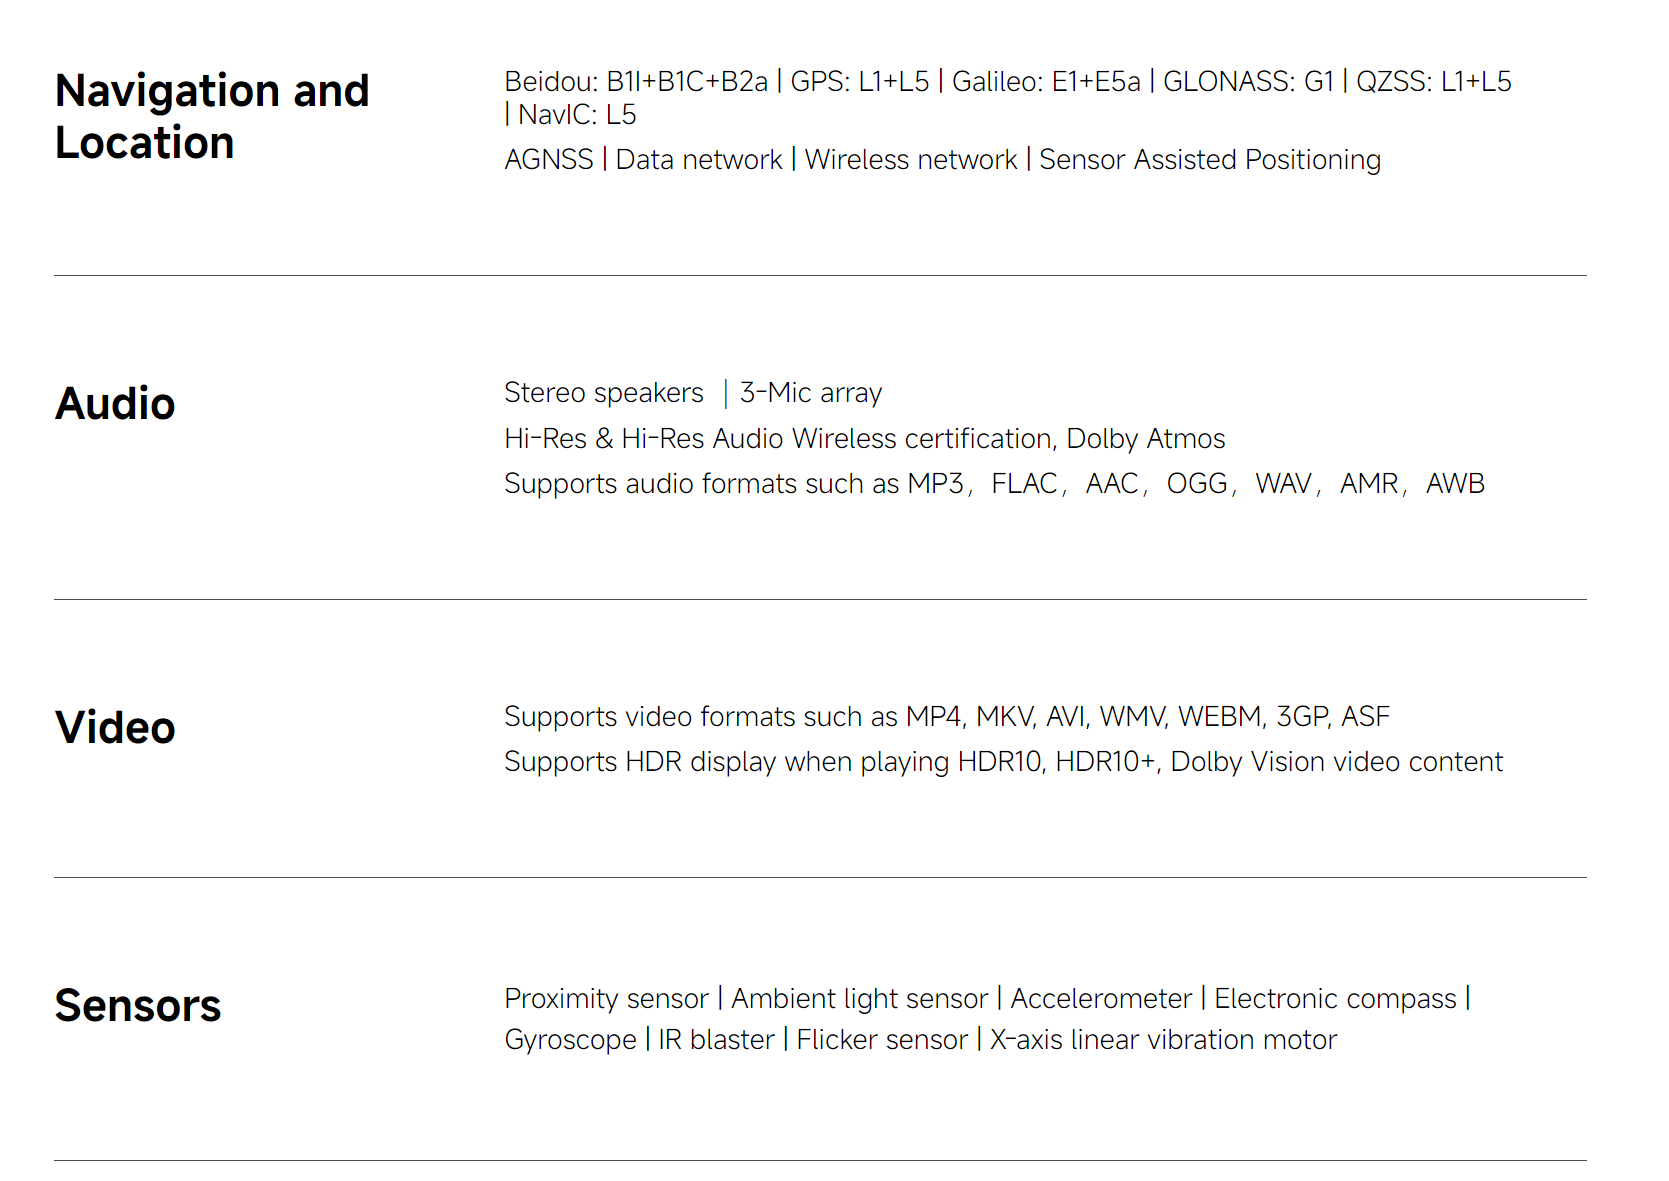
Task: Click the Sensors section heading
Action: coord(138,1006)
